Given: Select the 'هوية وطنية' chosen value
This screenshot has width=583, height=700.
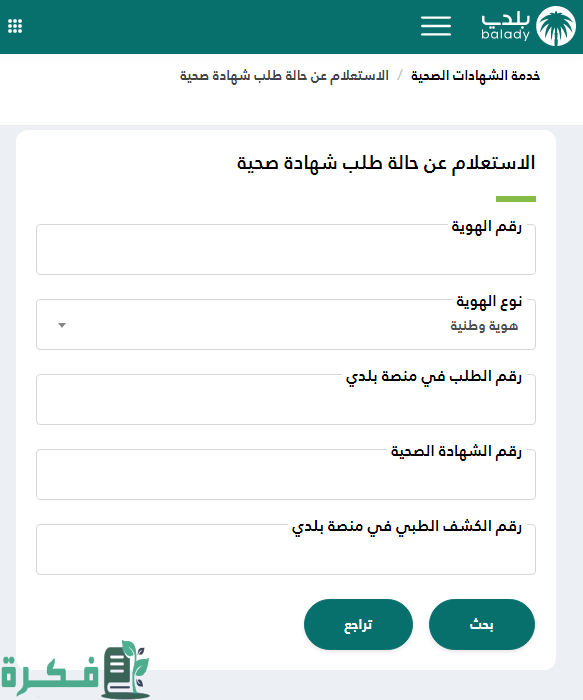Looking at the screenshot, I should click(x=484, y=326).
